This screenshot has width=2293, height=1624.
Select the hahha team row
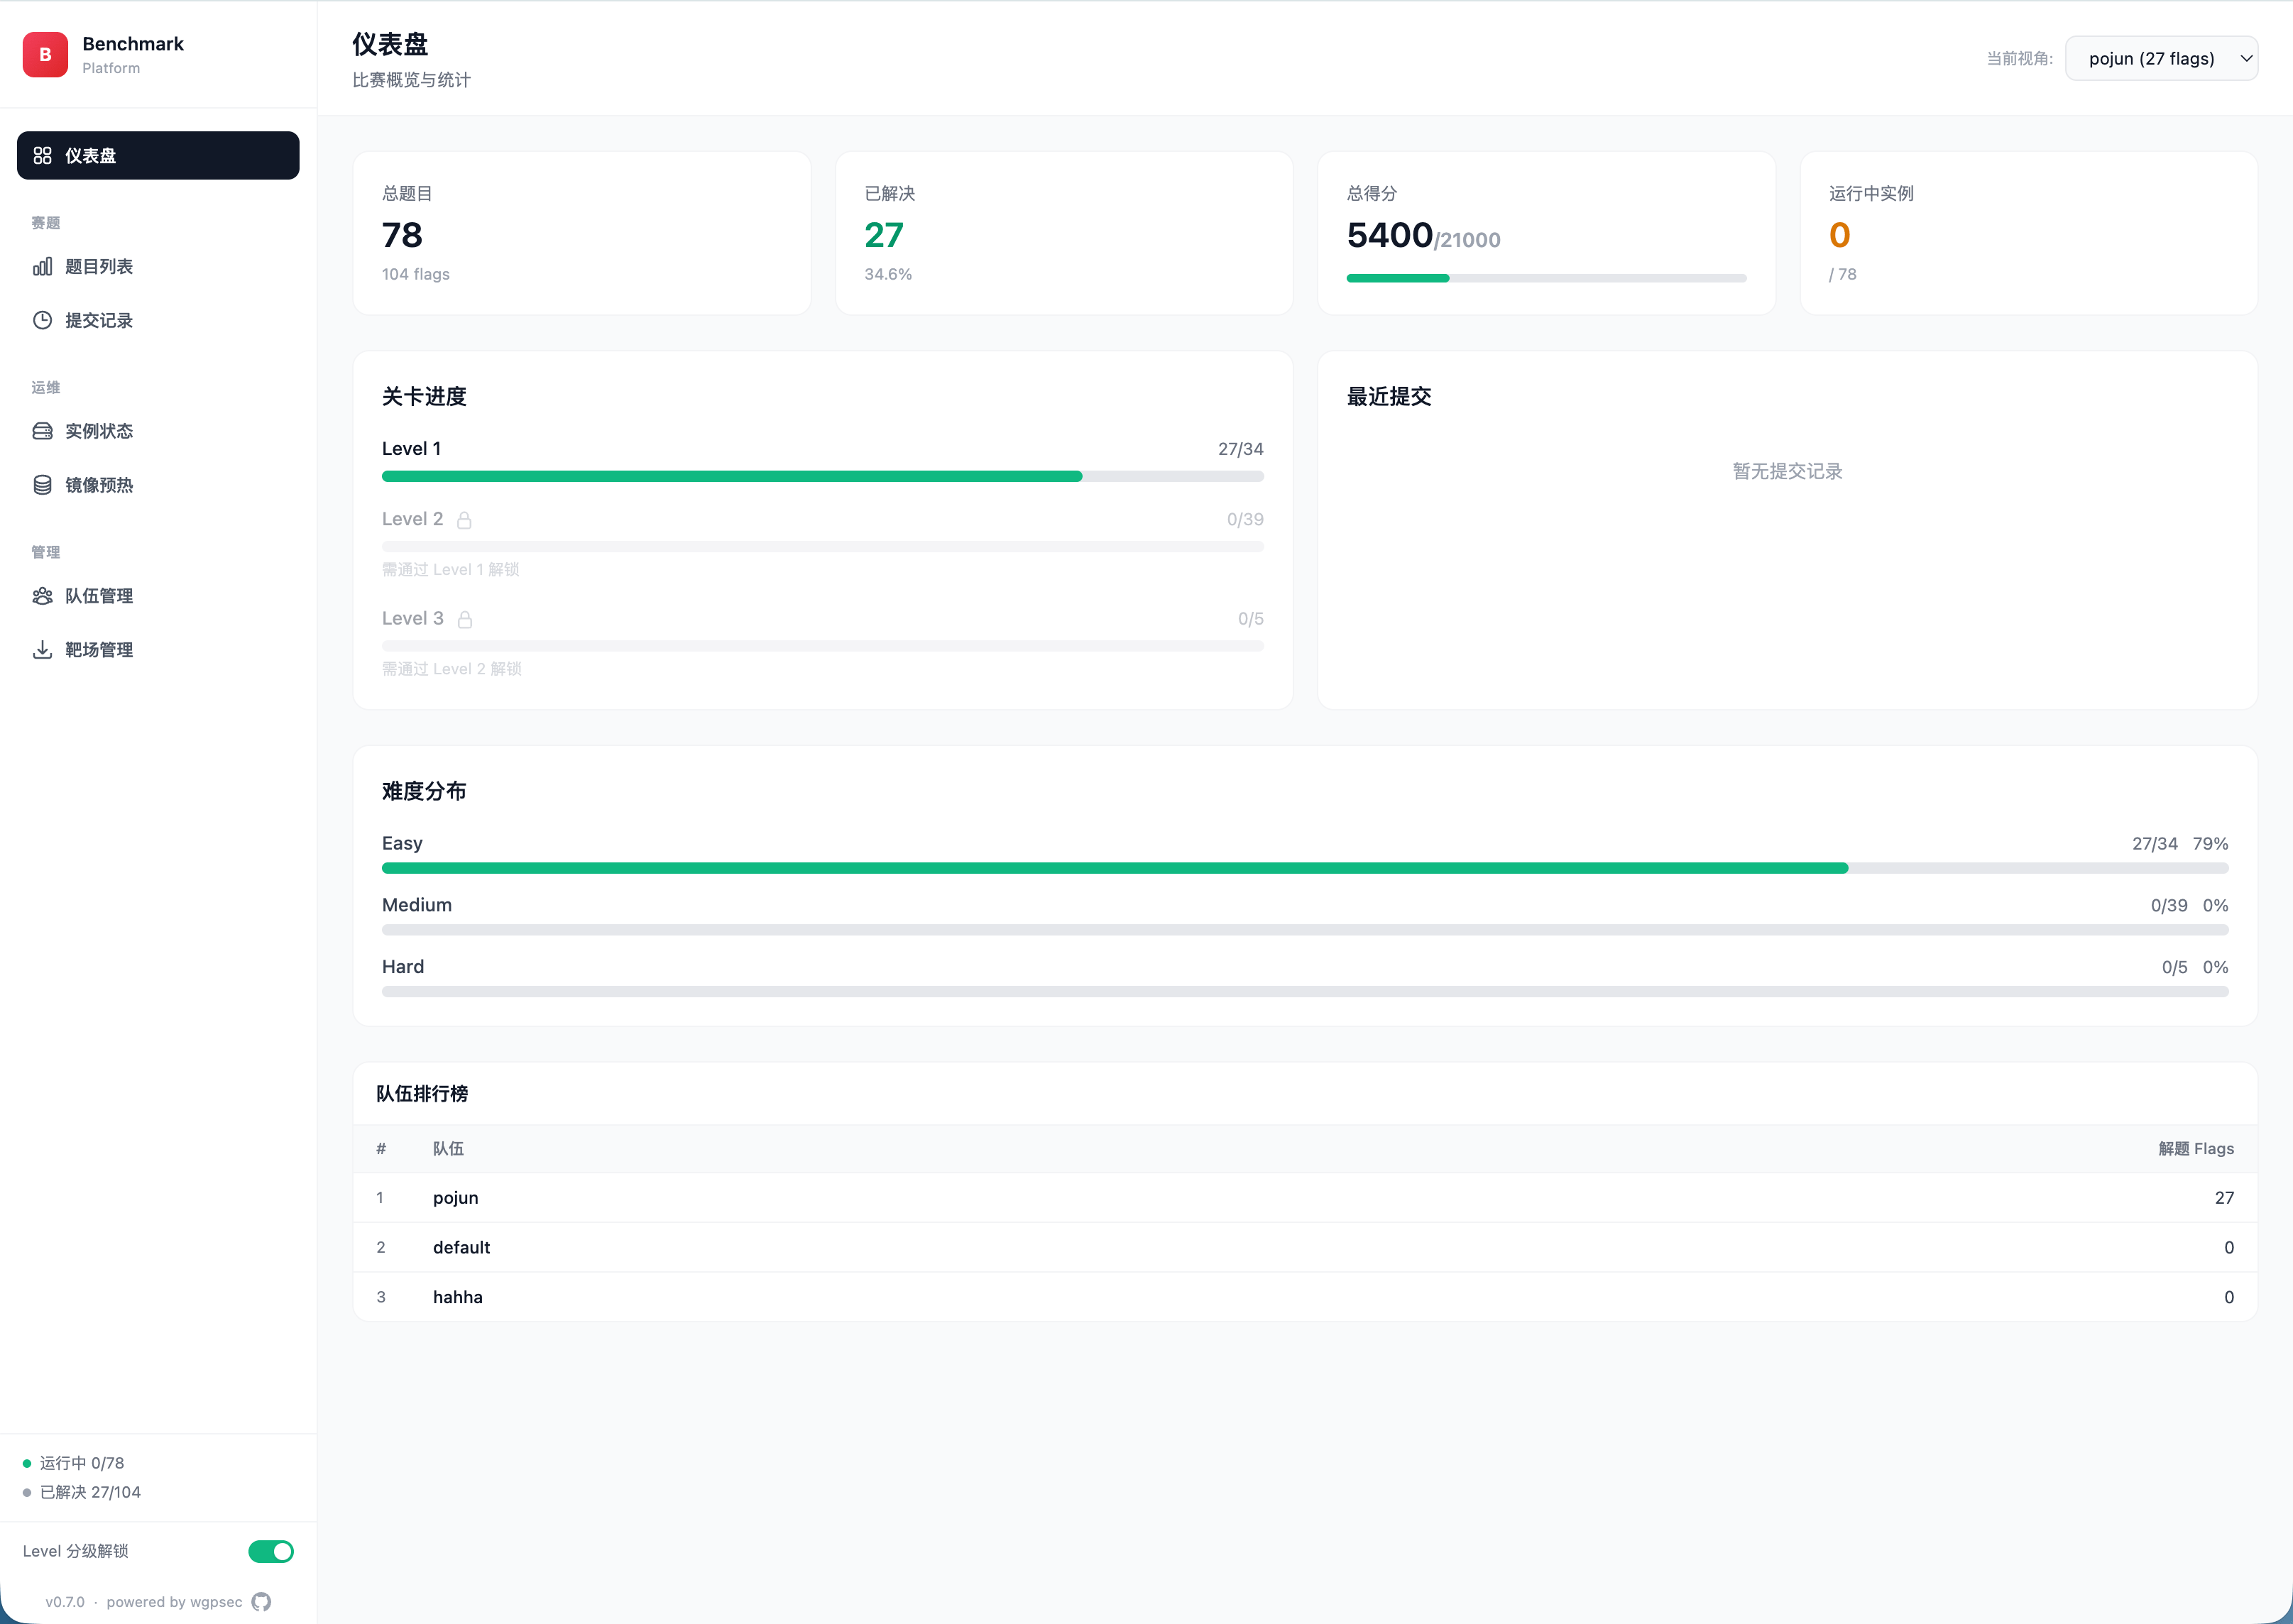(x=1305, y=1297)
